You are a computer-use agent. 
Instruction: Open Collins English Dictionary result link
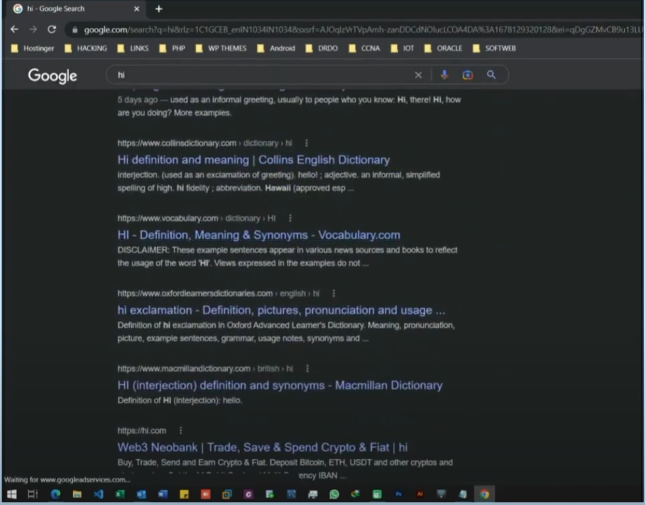(x=253, y=160)
